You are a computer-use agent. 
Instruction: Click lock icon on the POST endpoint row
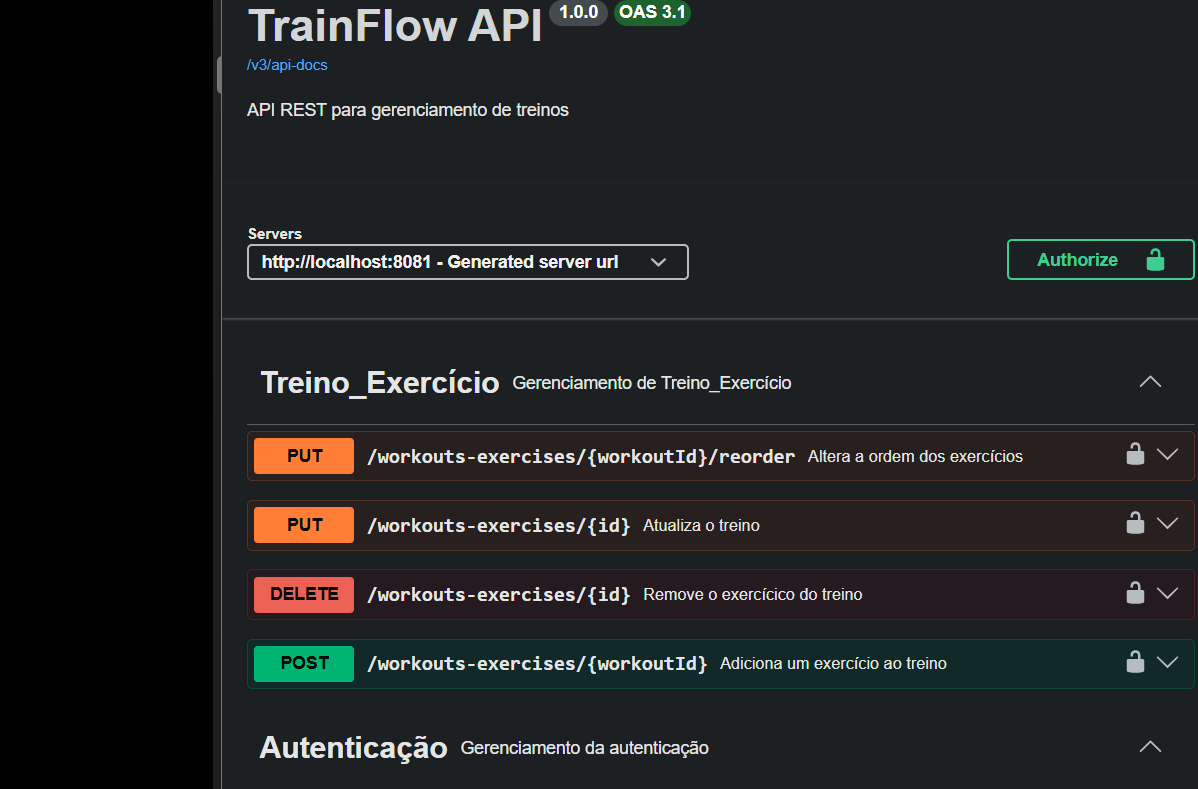tap(1135, 661)
